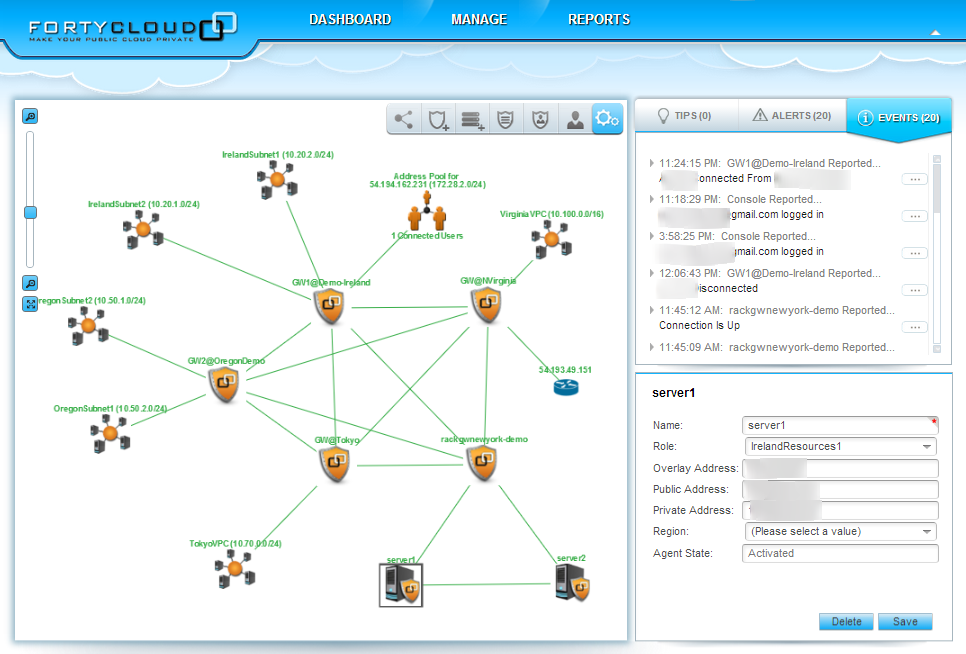
Task: Select the GW2@OregonDemo gateway node
Action: tap(225, 384)
